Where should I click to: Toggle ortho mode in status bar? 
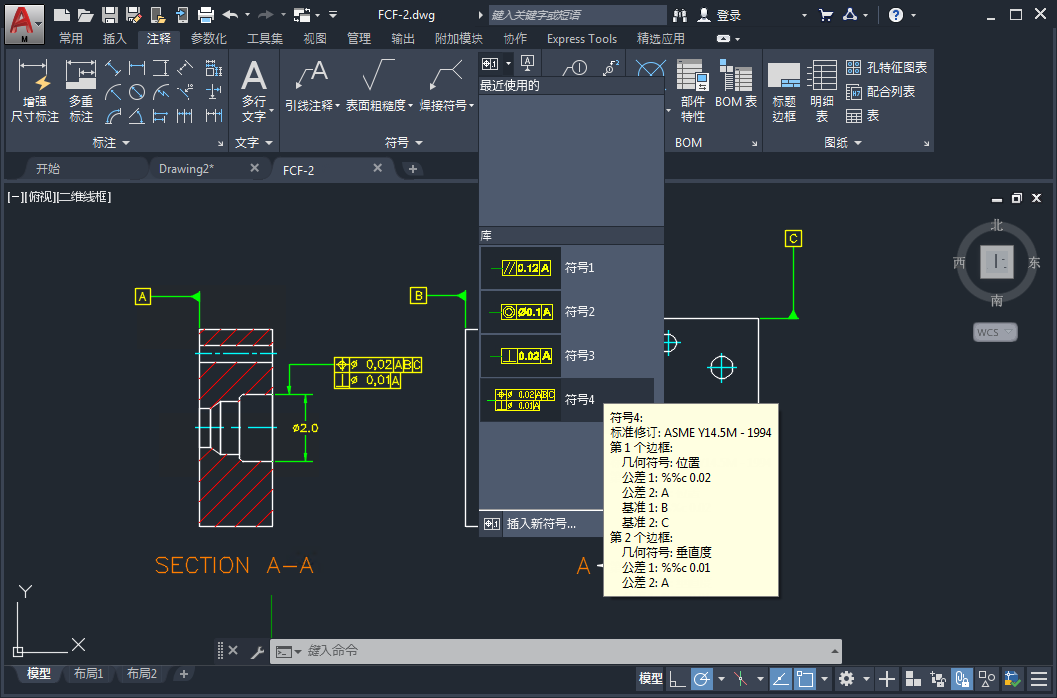677,678
